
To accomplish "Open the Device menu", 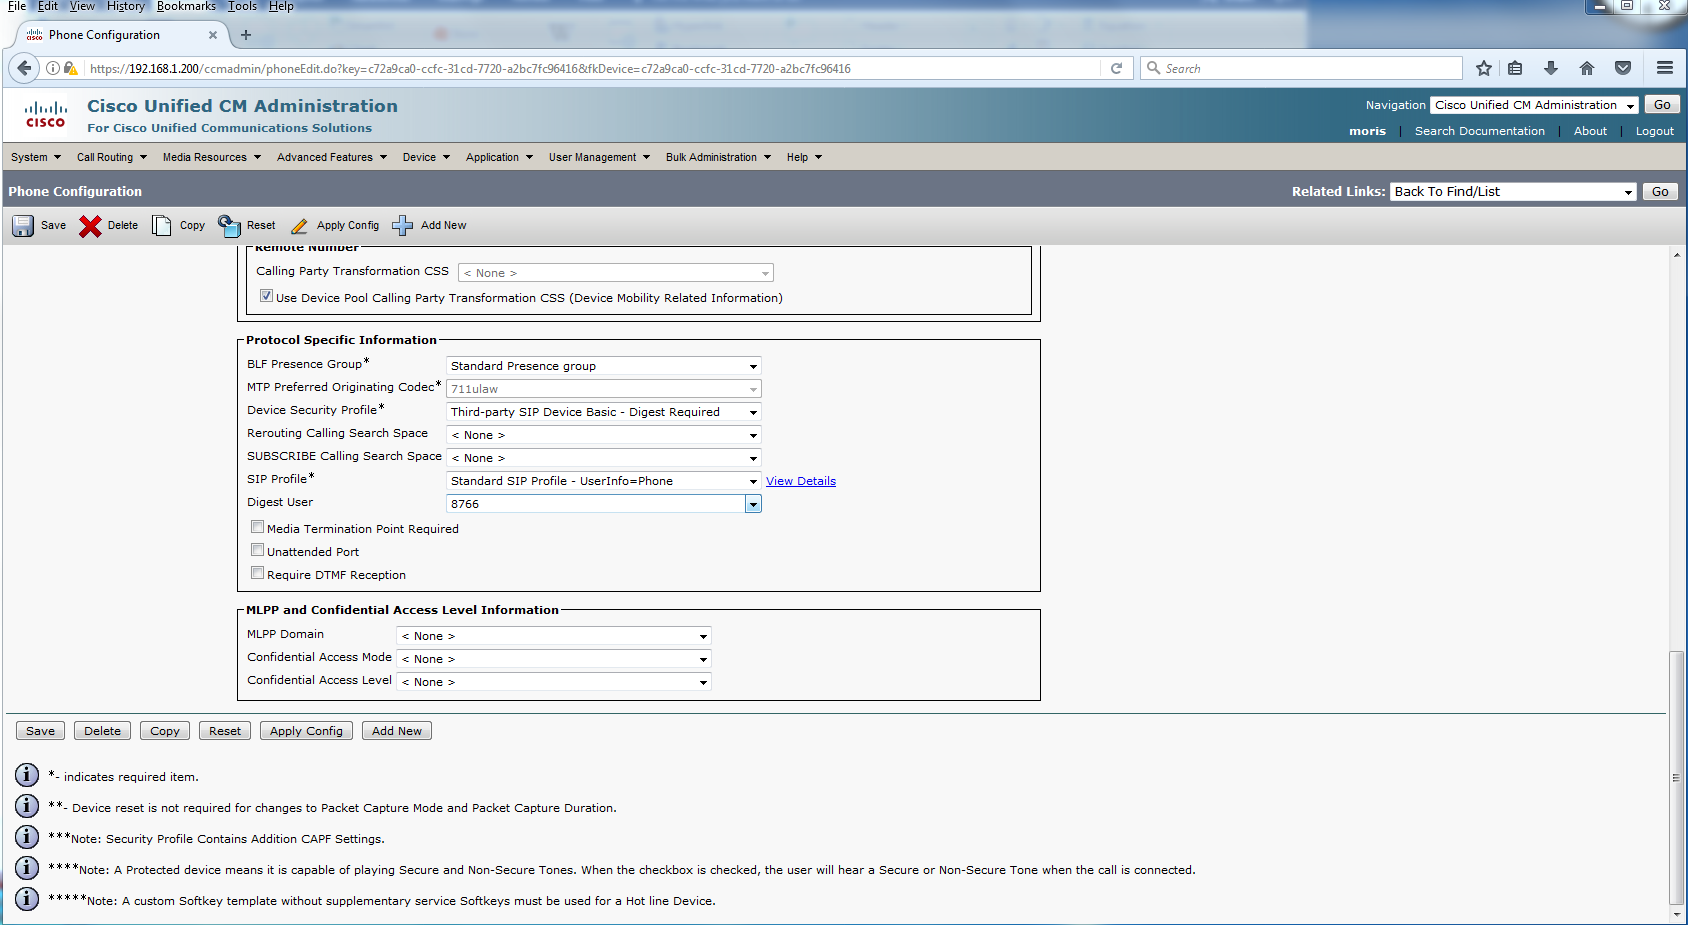I will point(426,157).
